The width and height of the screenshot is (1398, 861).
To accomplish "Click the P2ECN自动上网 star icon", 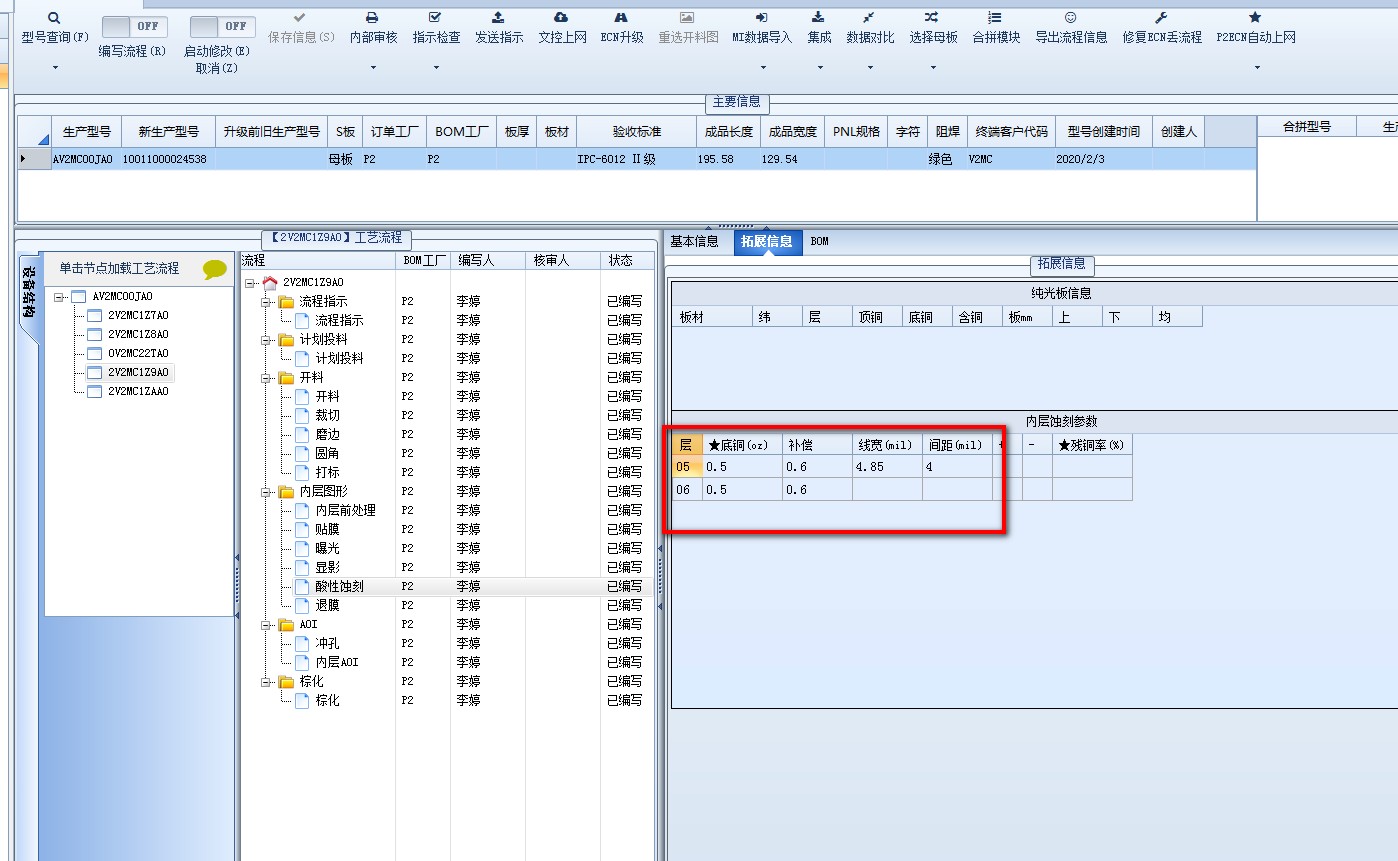I will click(x=1256, y=18).
